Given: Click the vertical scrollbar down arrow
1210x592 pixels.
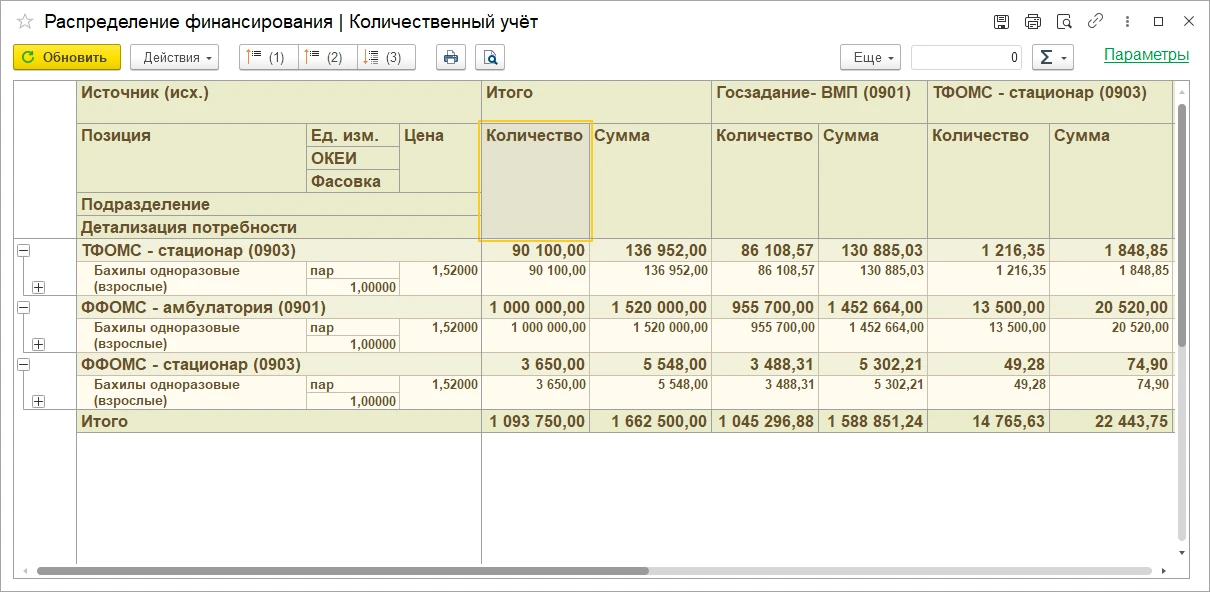Looking at the screenshot, I should click(1181, 552).
